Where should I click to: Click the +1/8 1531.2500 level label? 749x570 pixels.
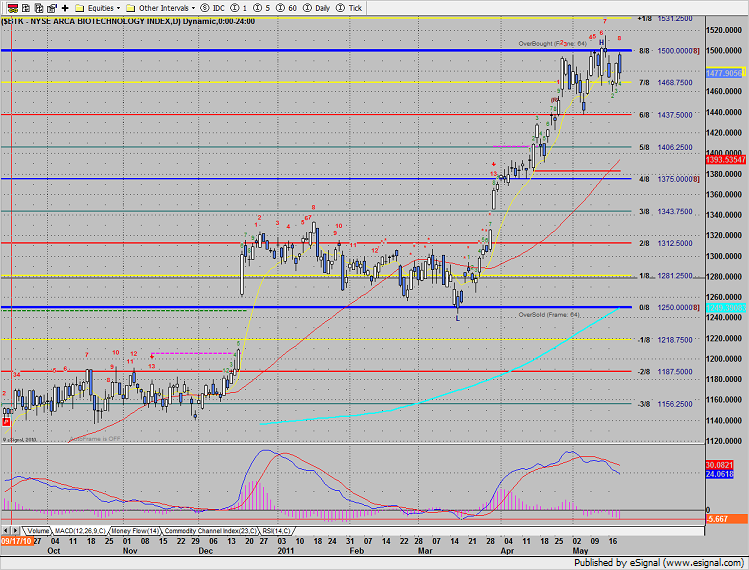[x=665, y=19]
